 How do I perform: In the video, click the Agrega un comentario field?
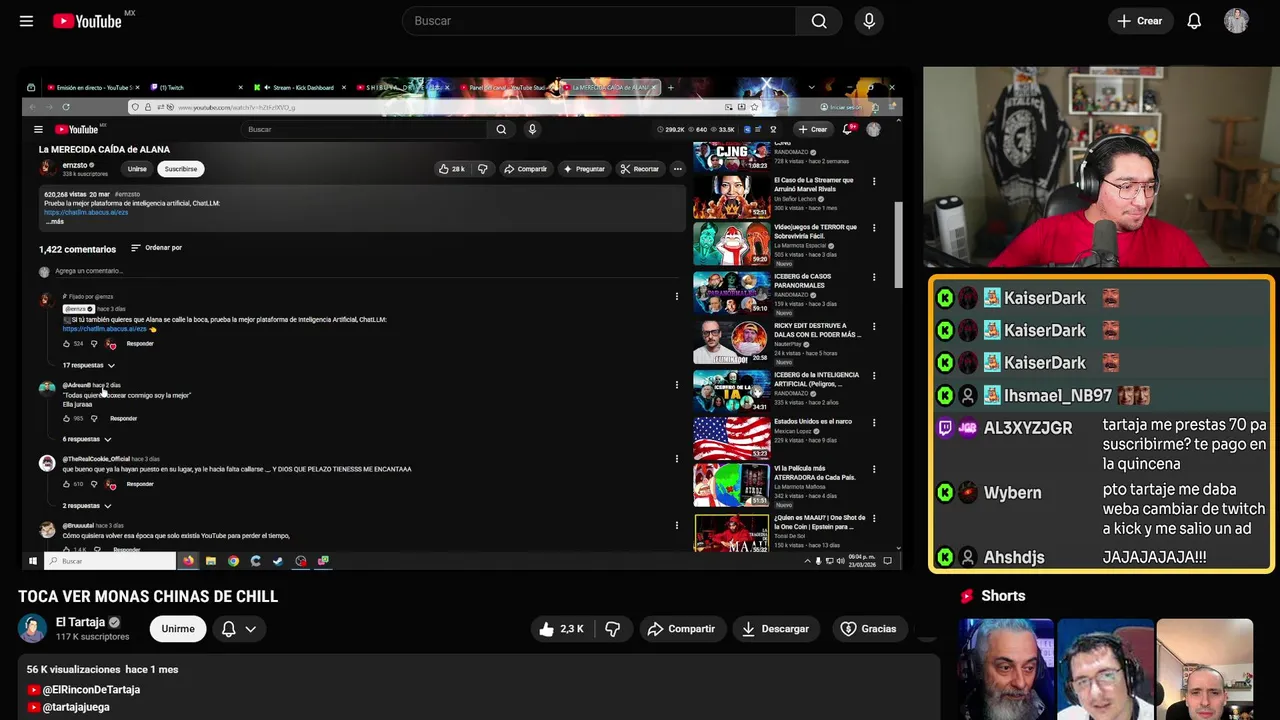(368, 271)
